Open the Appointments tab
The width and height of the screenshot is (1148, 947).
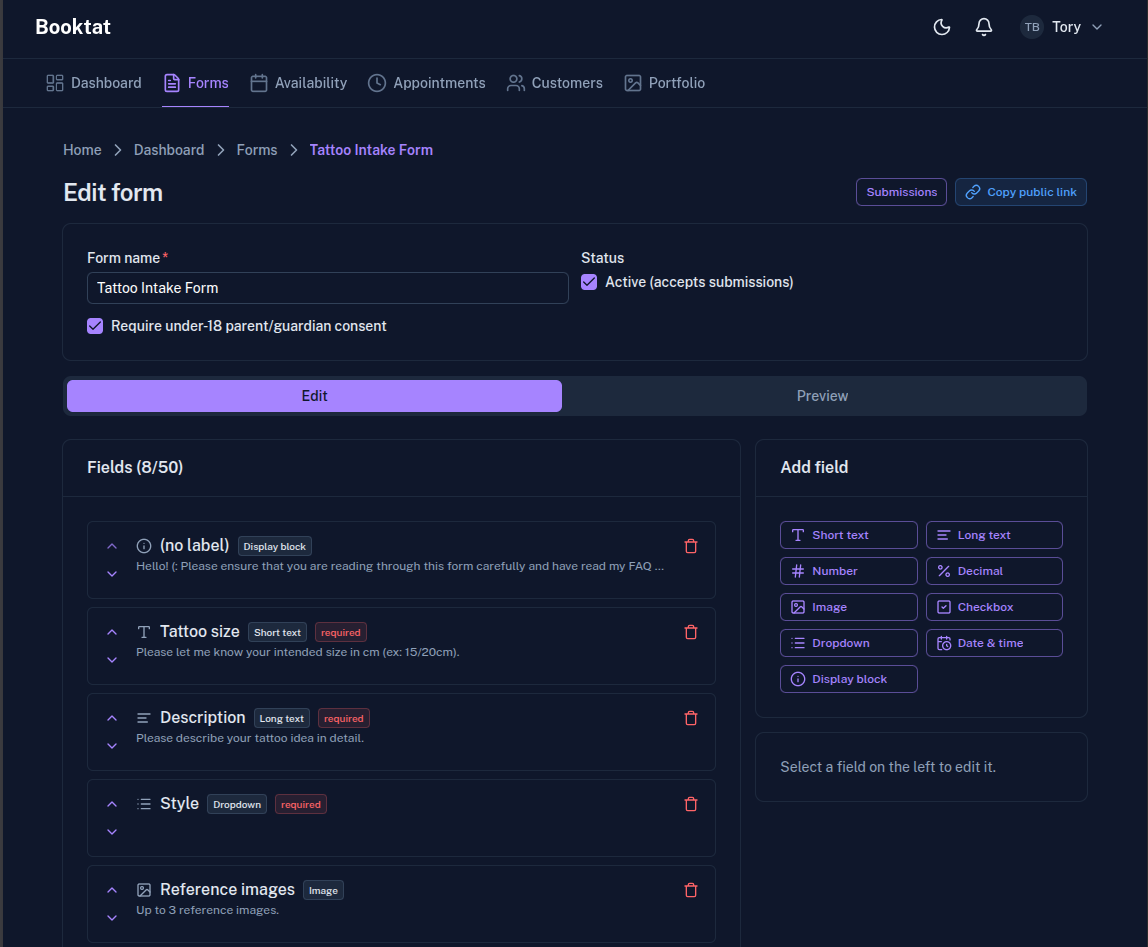(x=426, y=83)
